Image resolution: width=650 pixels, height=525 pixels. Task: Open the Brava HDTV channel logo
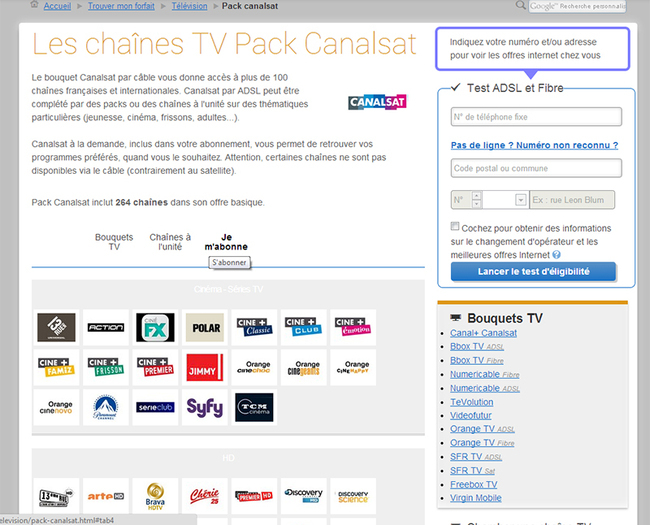(x=155, y=496)
